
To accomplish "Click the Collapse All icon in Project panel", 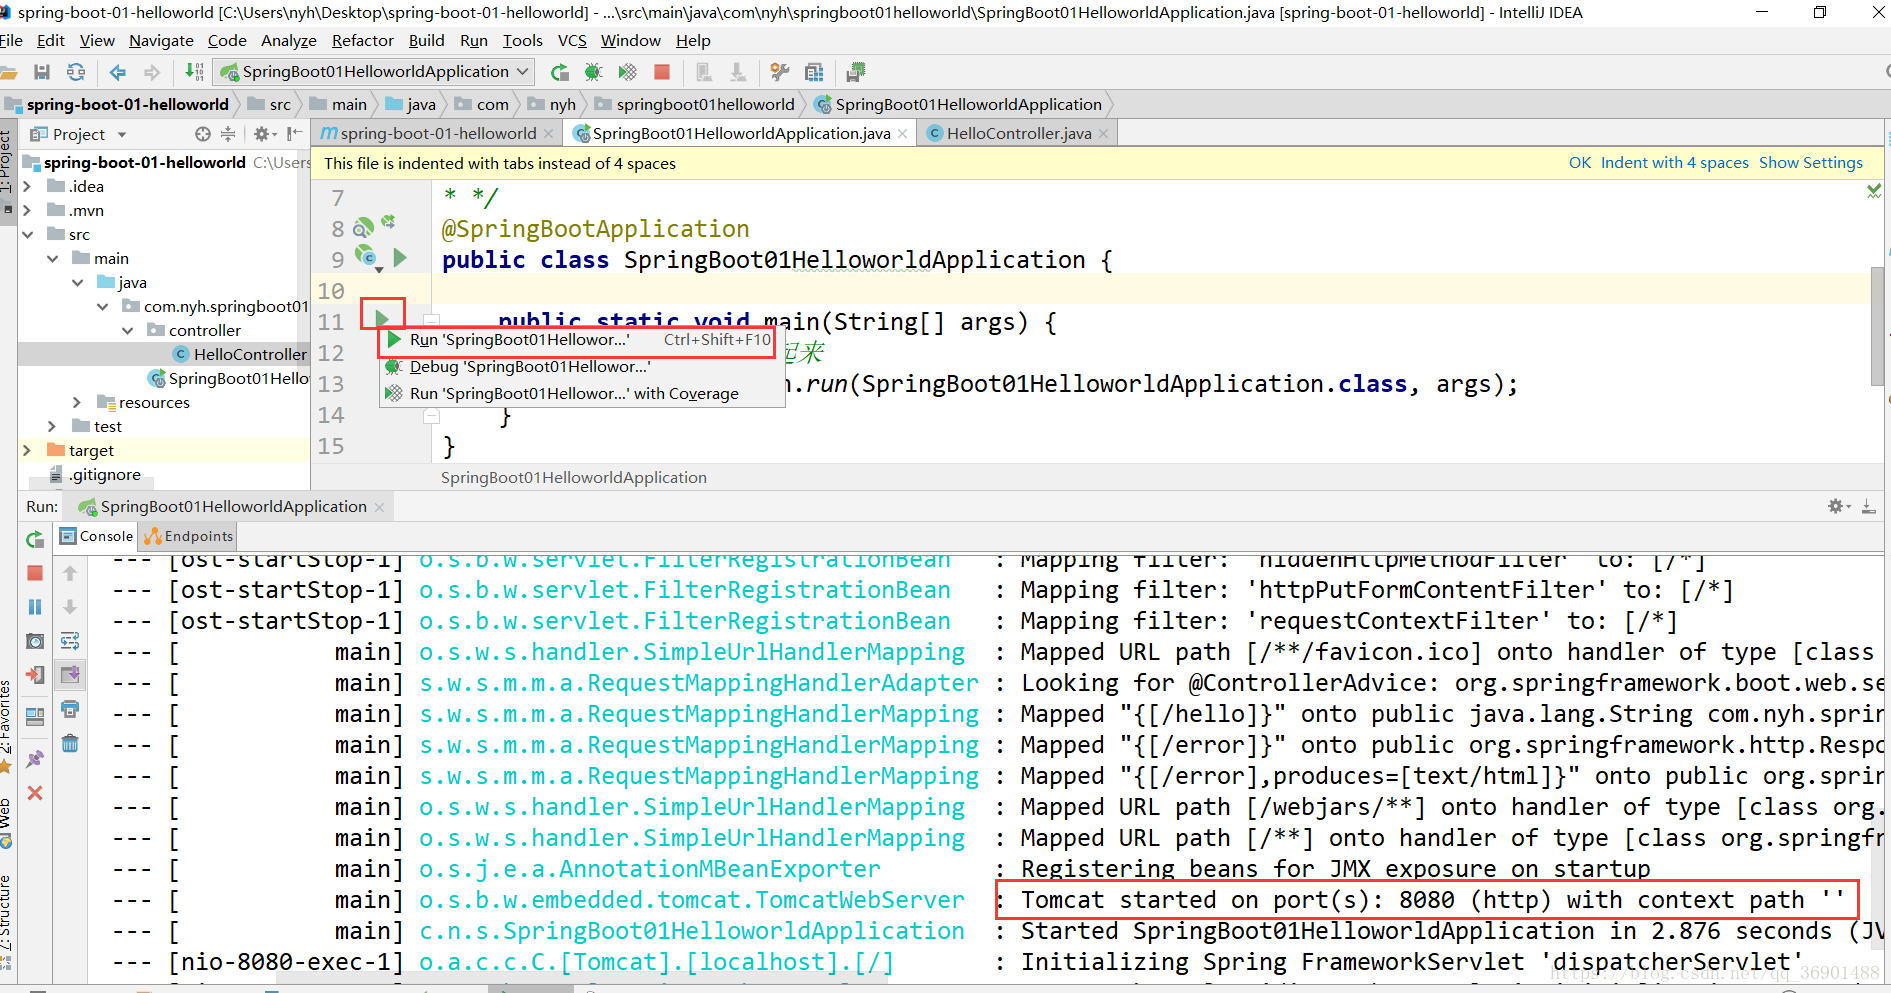I will [x=228, y=134].
